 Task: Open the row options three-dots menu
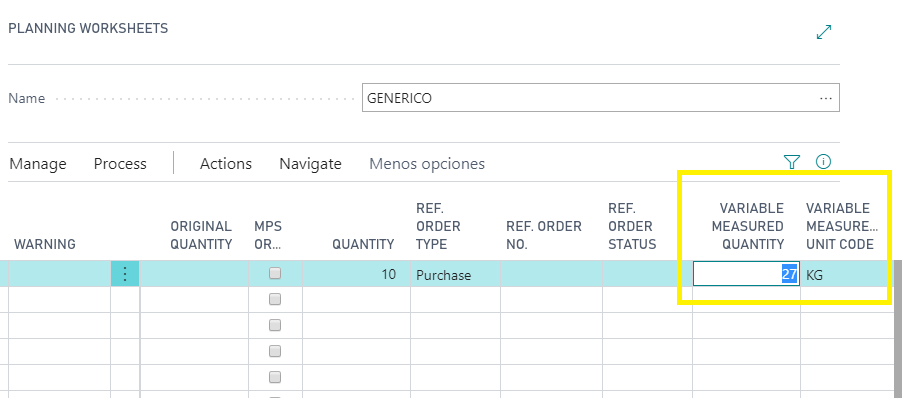[125, 274]
